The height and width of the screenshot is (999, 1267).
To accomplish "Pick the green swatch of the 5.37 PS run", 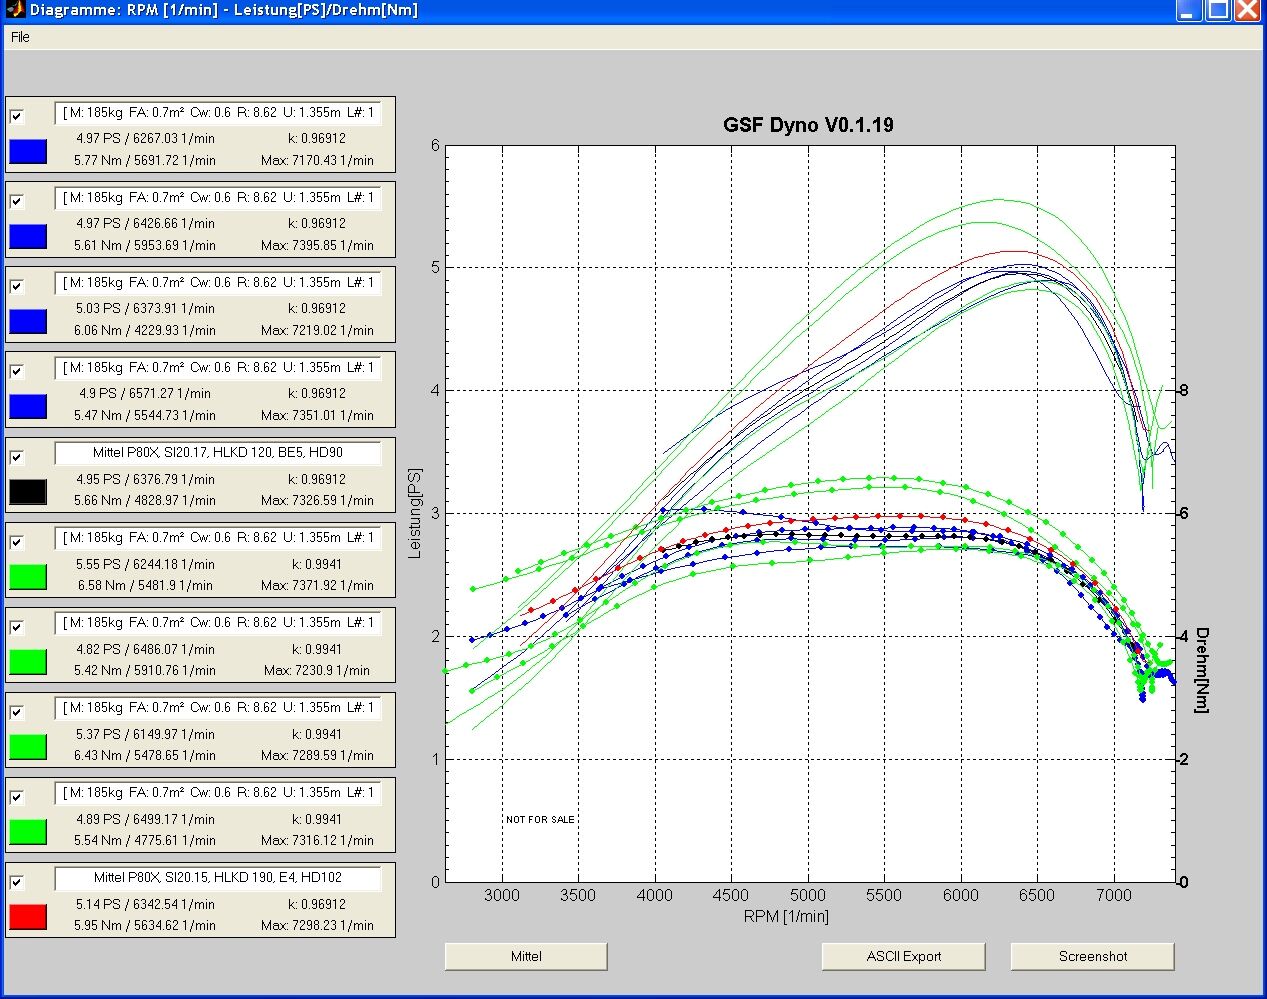I will click(x=28, y=747).
